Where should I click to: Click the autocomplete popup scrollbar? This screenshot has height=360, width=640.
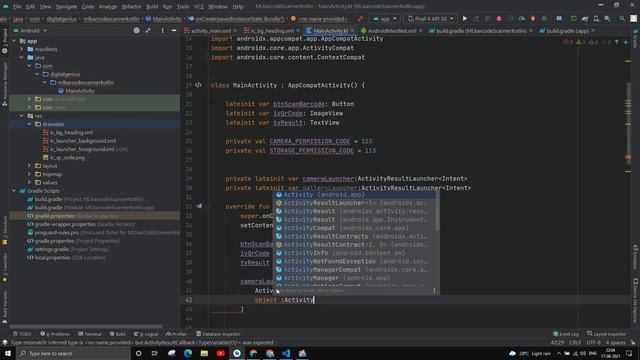point(437,211)
